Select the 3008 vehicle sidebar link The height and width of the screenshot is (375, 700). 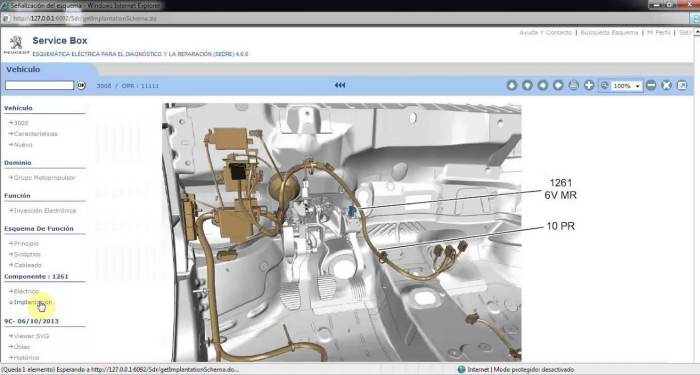point(21,123)
